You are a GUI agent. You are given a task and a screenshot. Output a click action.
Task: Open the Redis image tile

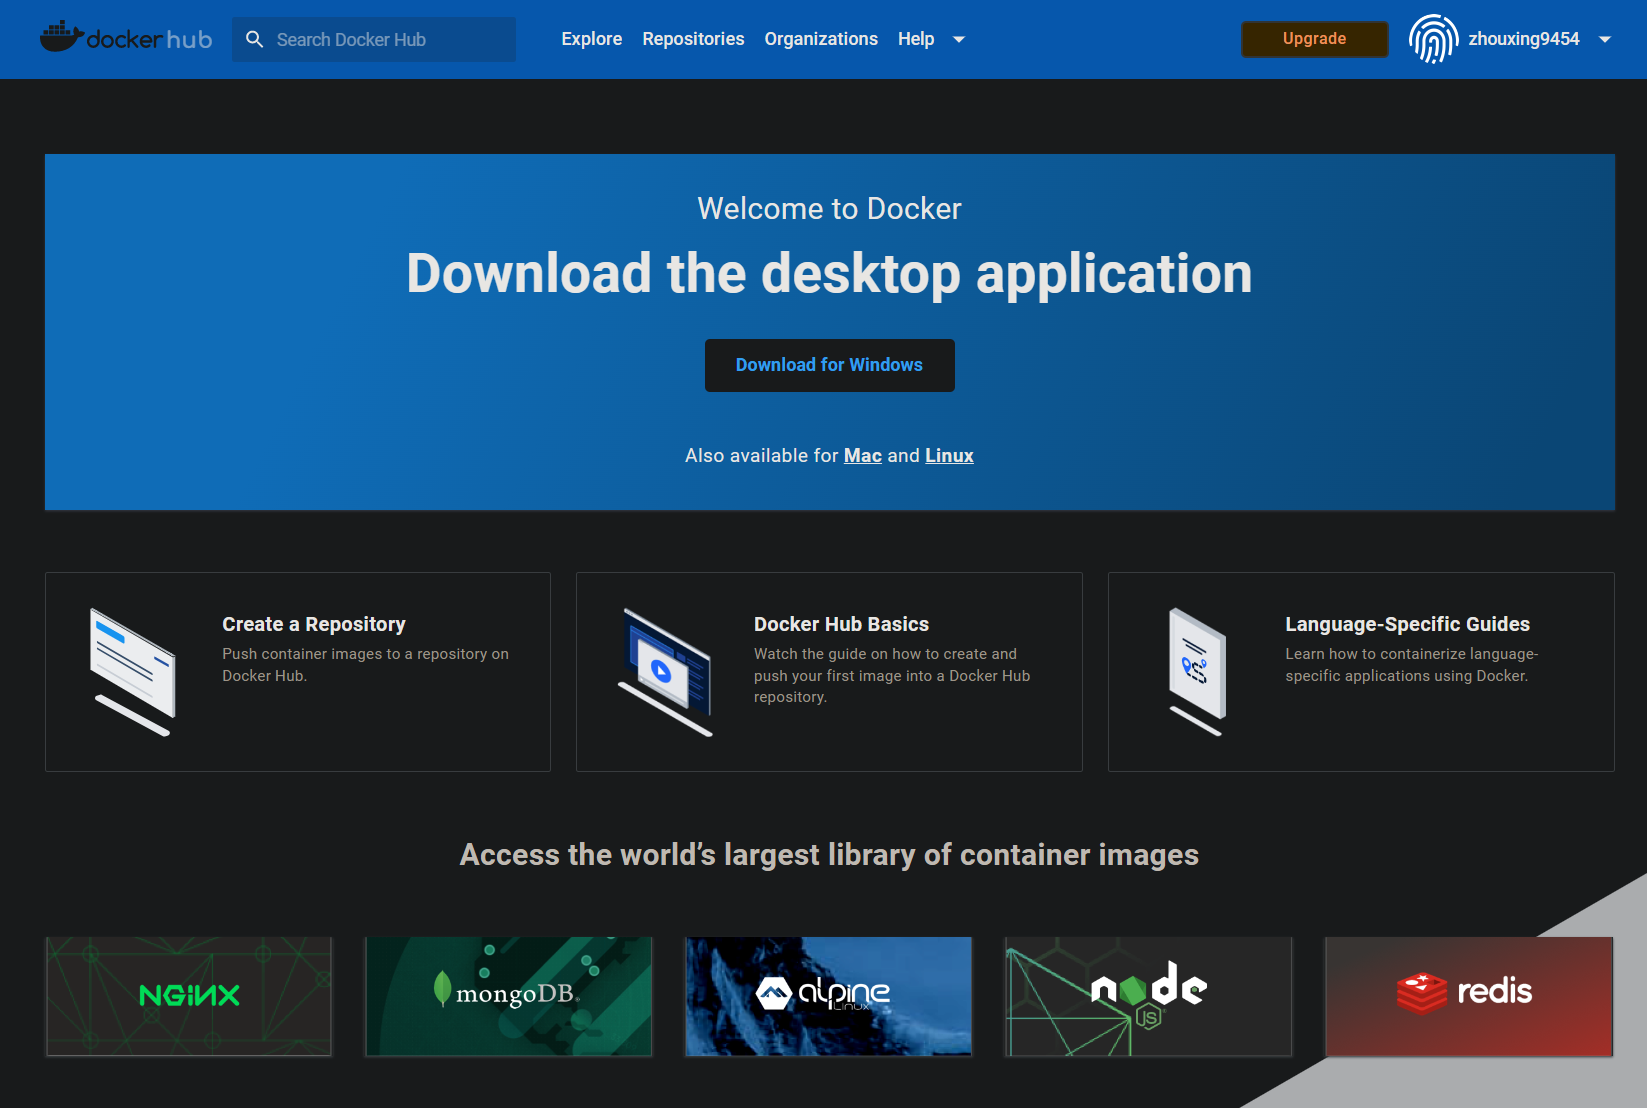tap(1468, 996)
